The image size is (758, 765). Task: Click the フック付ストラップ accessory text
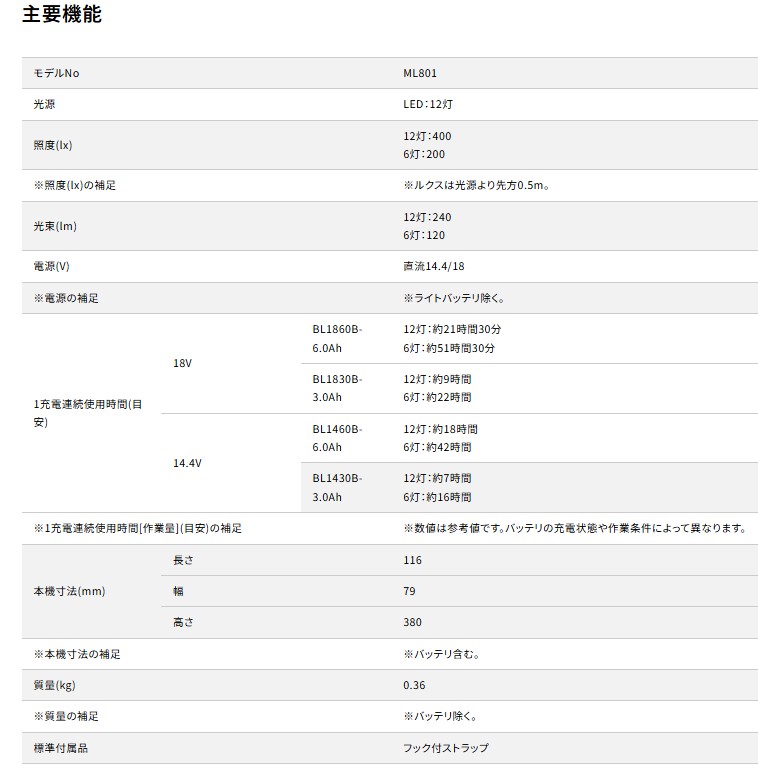tap(446, 748)
